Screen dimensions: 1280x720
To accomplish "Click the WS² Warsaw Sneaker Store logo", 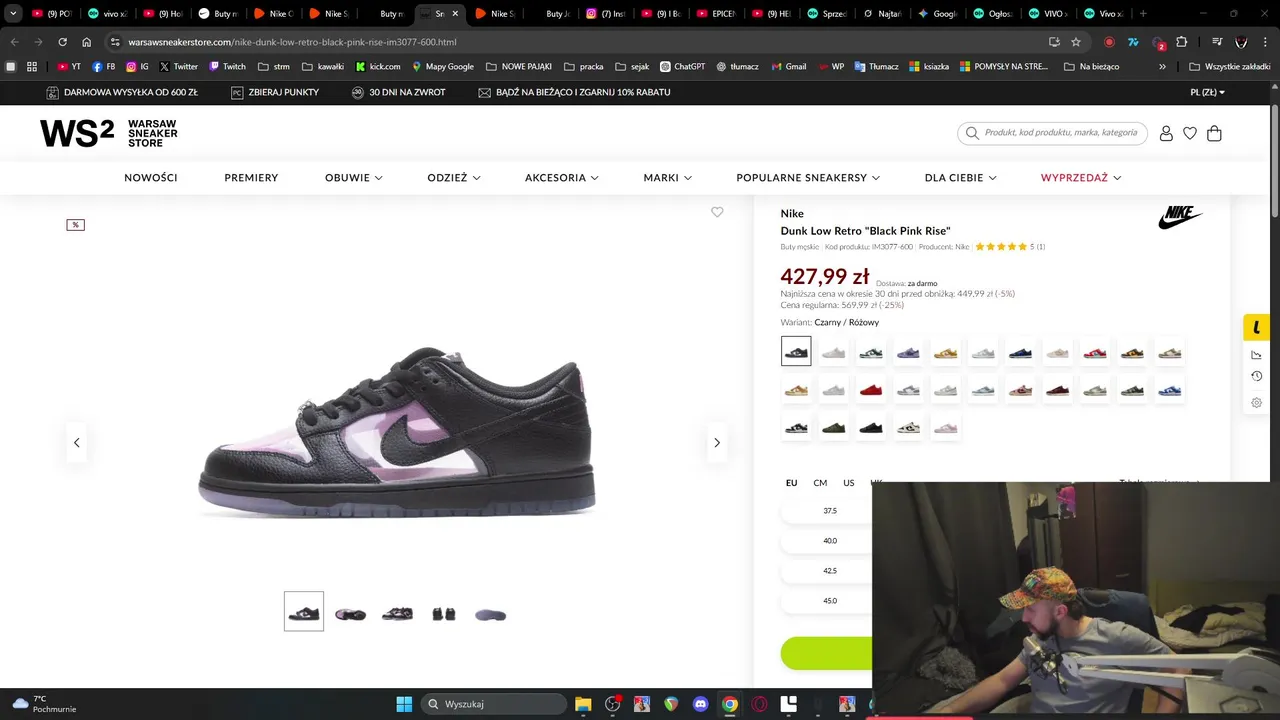I will [x=109, y=133].
